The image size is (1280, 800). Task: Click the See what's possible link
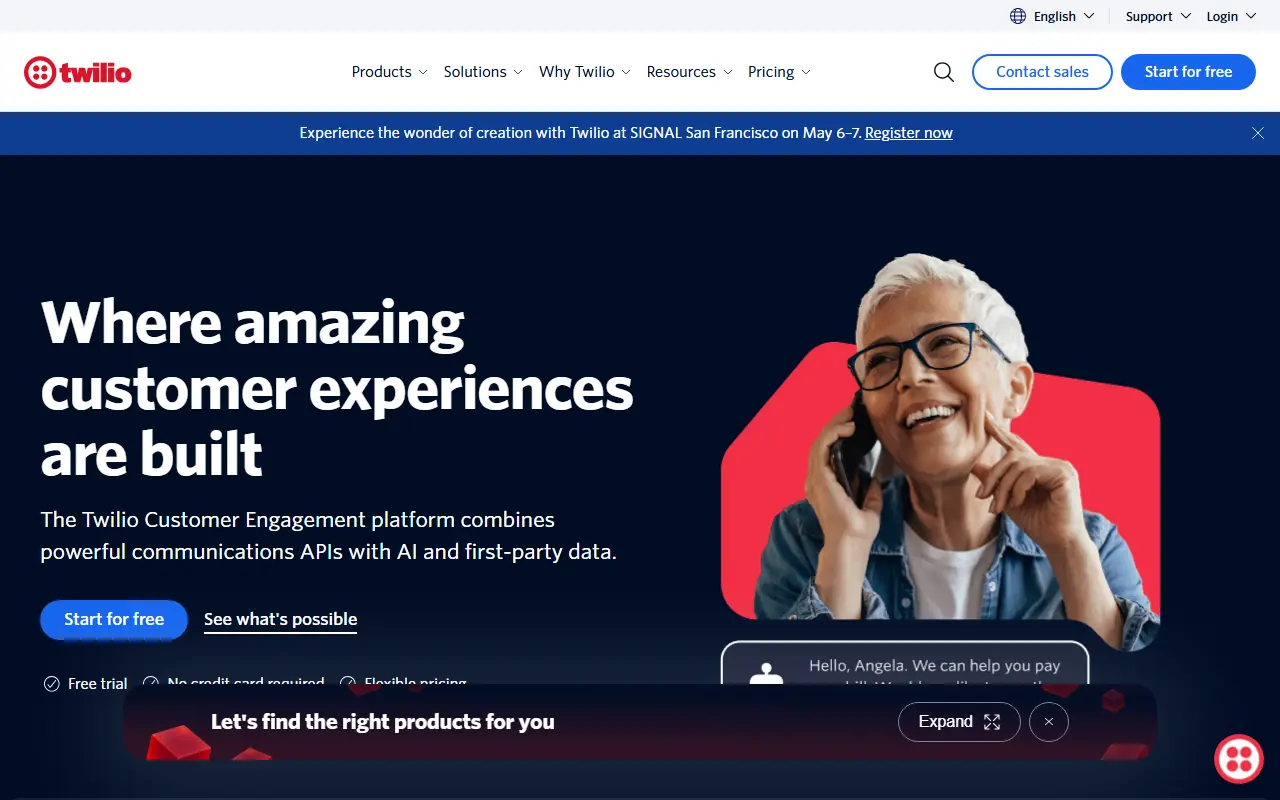tap(280, 619)
